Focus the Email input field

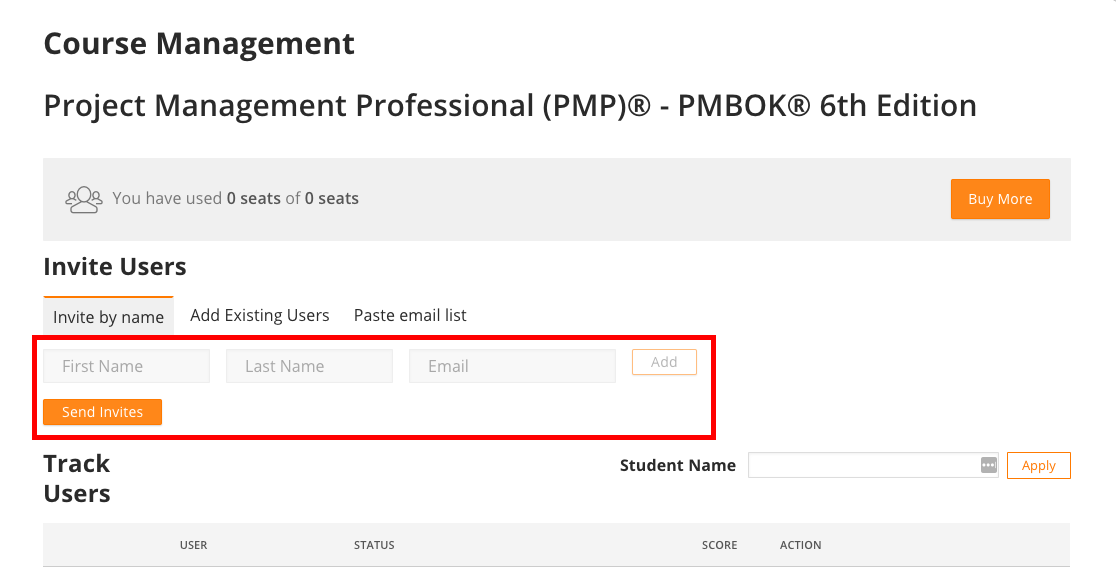click(x=512, y=366)
